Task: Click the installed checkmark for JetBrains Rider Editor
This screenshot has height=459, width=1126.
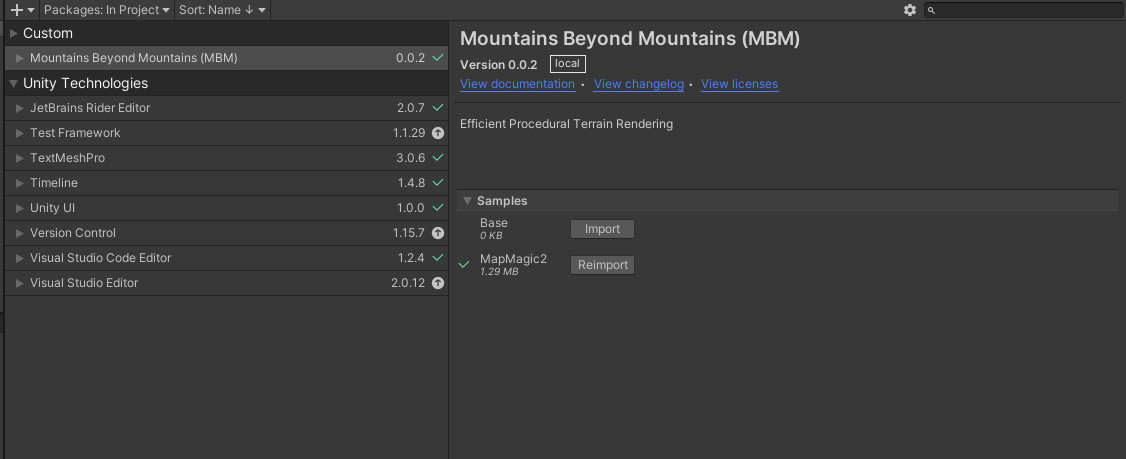Action: click(438, 108)
